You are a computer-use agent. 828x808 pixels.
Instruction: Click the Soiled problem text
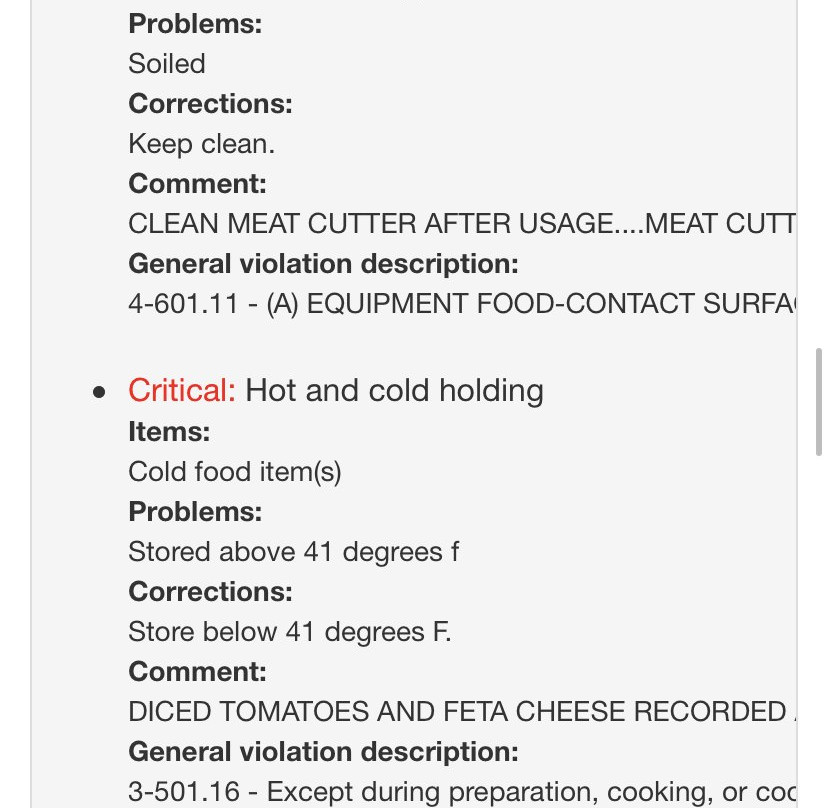[167, 64]
